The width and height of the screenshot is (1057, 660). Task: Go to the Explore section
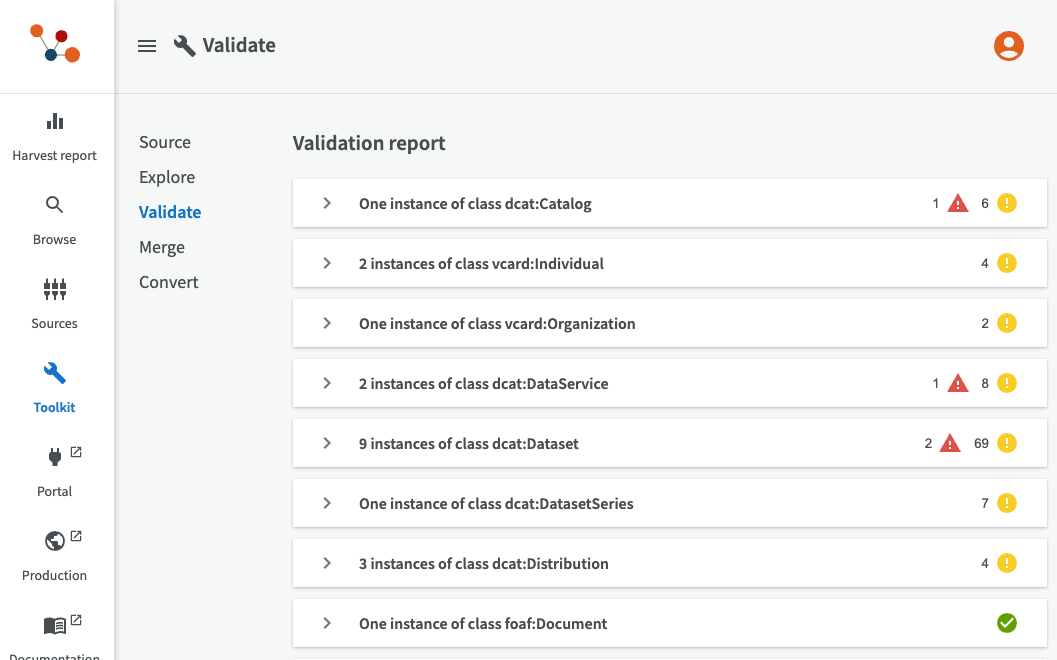(x=167, y=177)
